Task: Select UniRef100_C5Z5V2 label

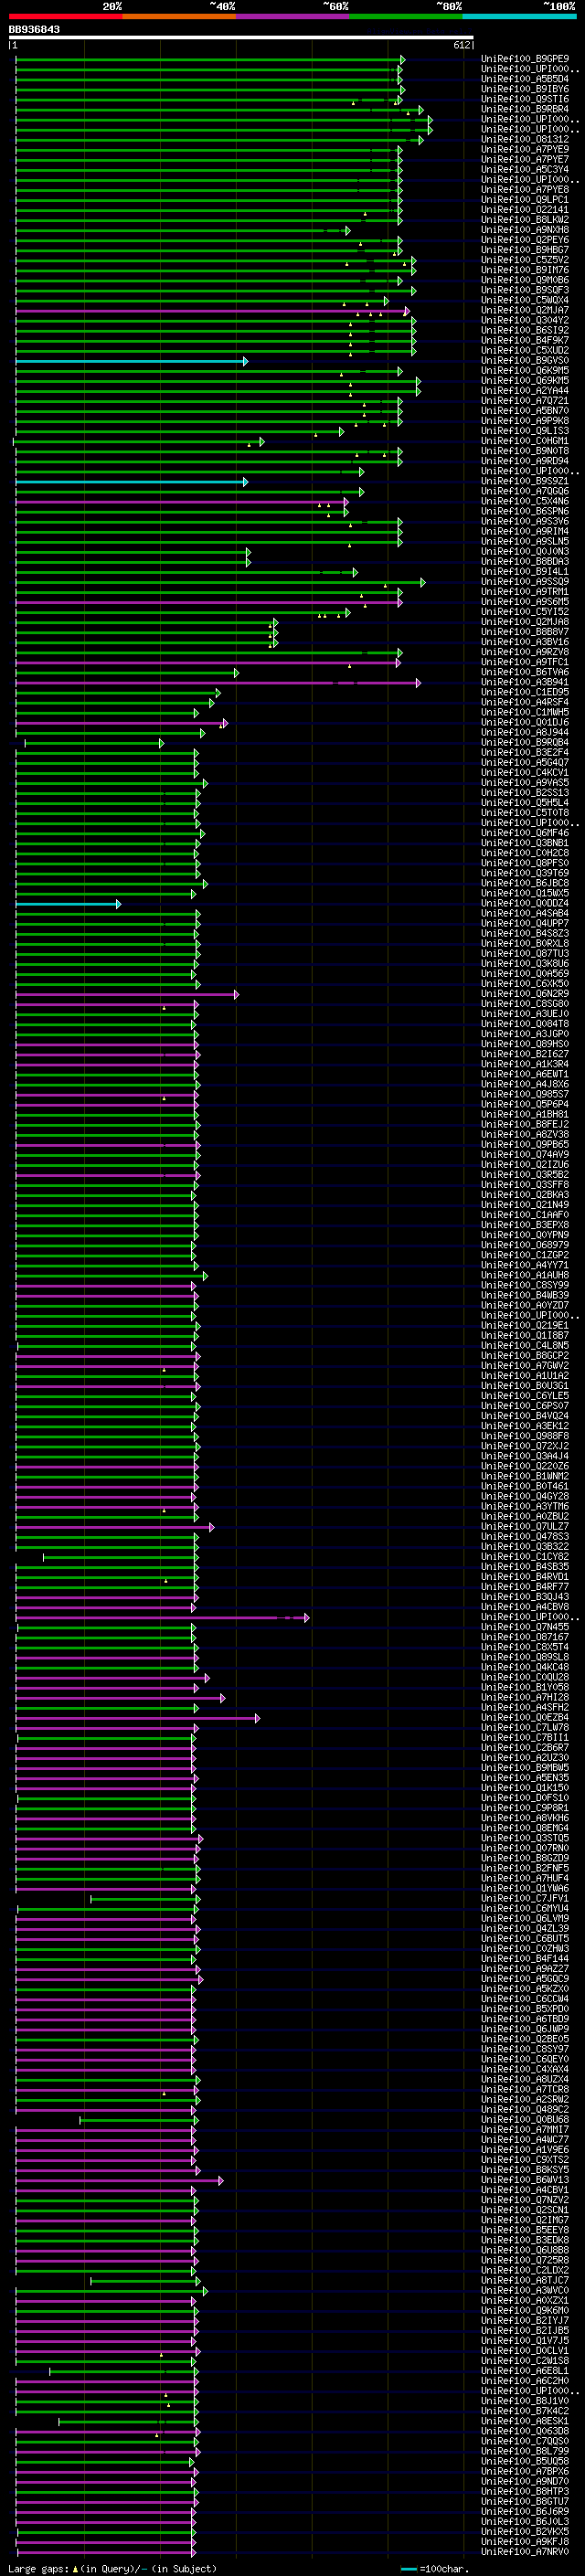Action: pos(525,260)
